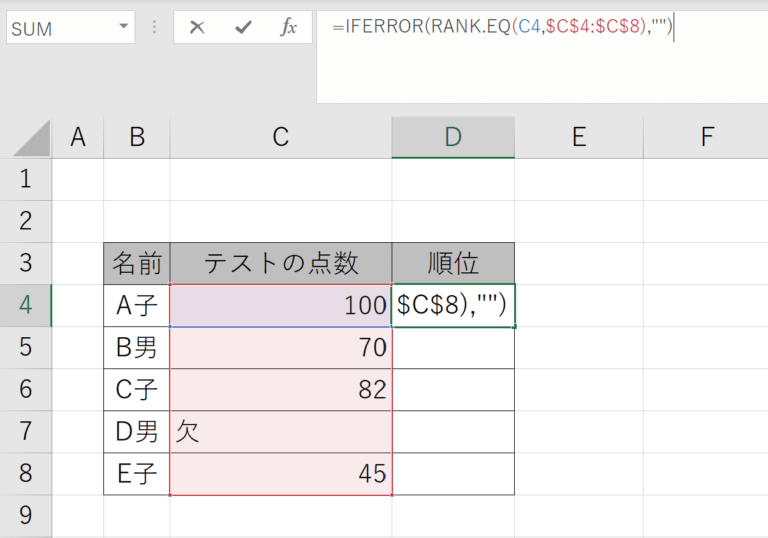Select column D header
Image resolution: width=768 pixels, height=538 pixels.
(x=453, y=137)
